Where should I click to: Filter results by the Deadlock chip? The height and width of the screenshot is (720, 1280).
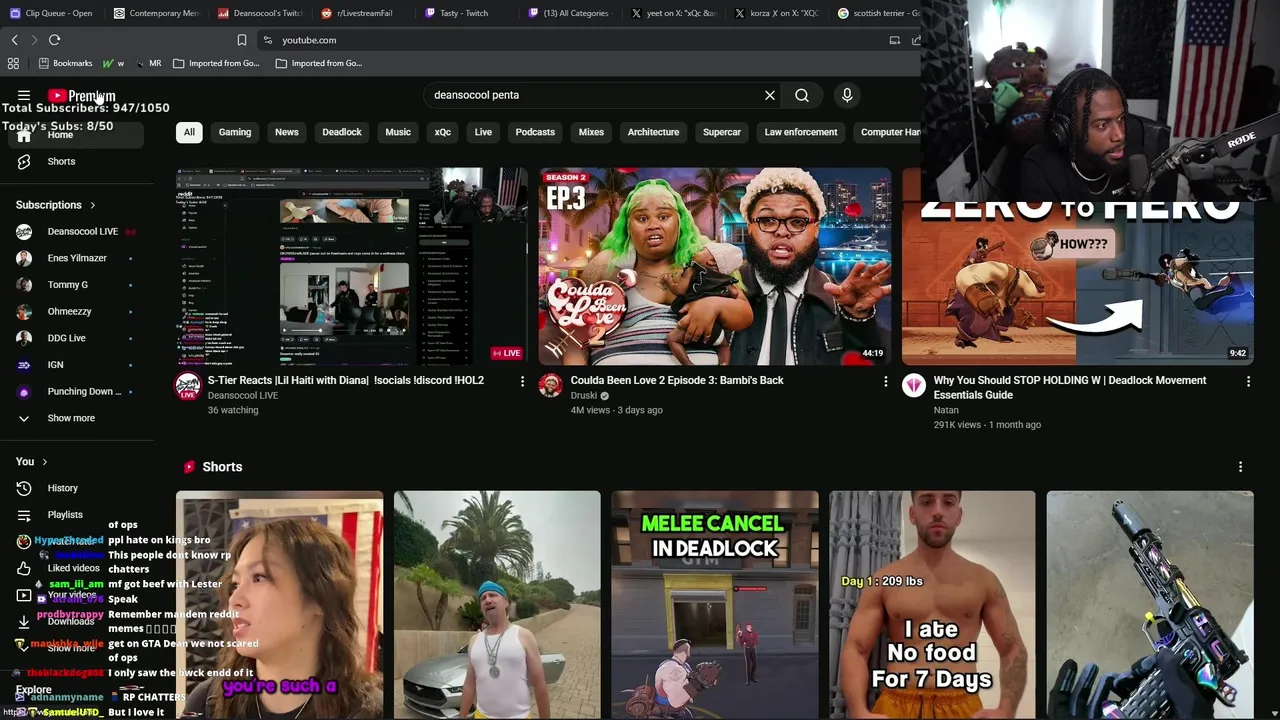pyautogui.click(x=342, y=132)
